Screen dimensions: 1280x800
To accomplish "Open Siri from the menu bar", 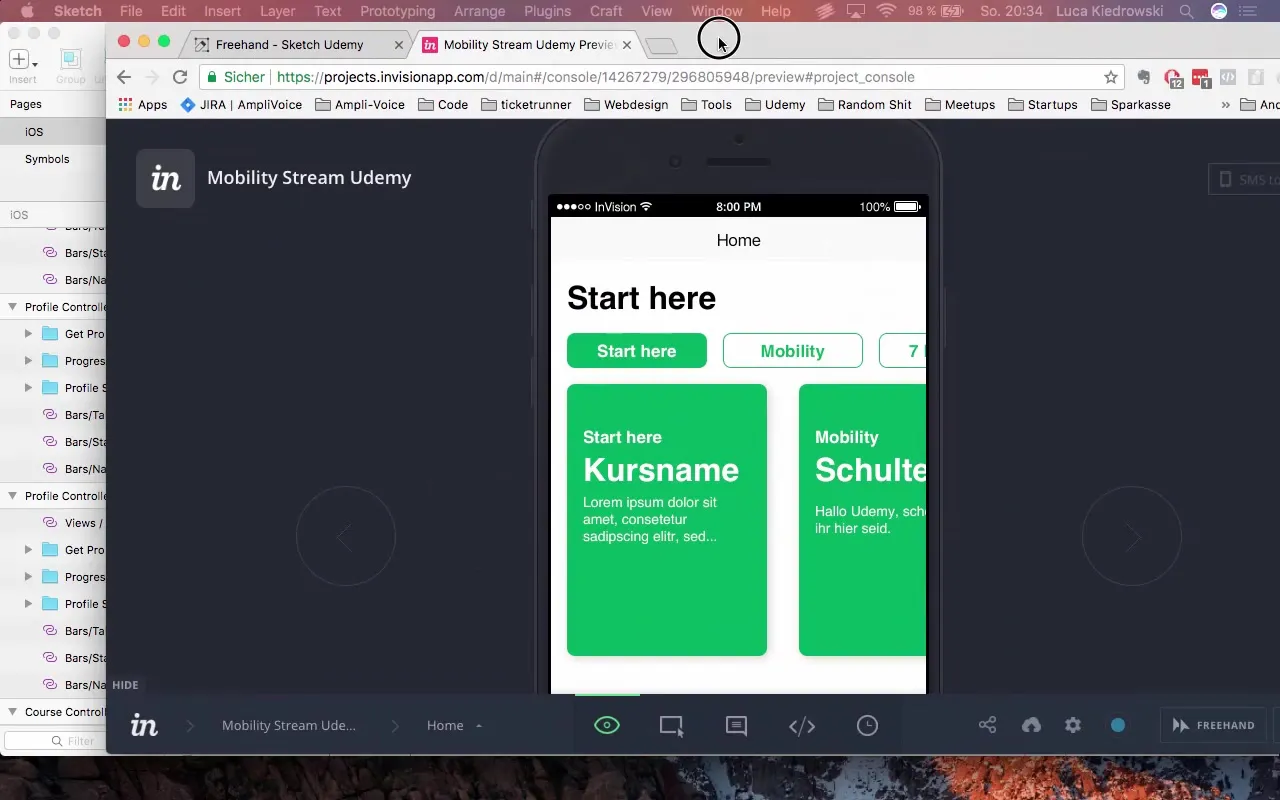I will click(x=1219, y=11).
